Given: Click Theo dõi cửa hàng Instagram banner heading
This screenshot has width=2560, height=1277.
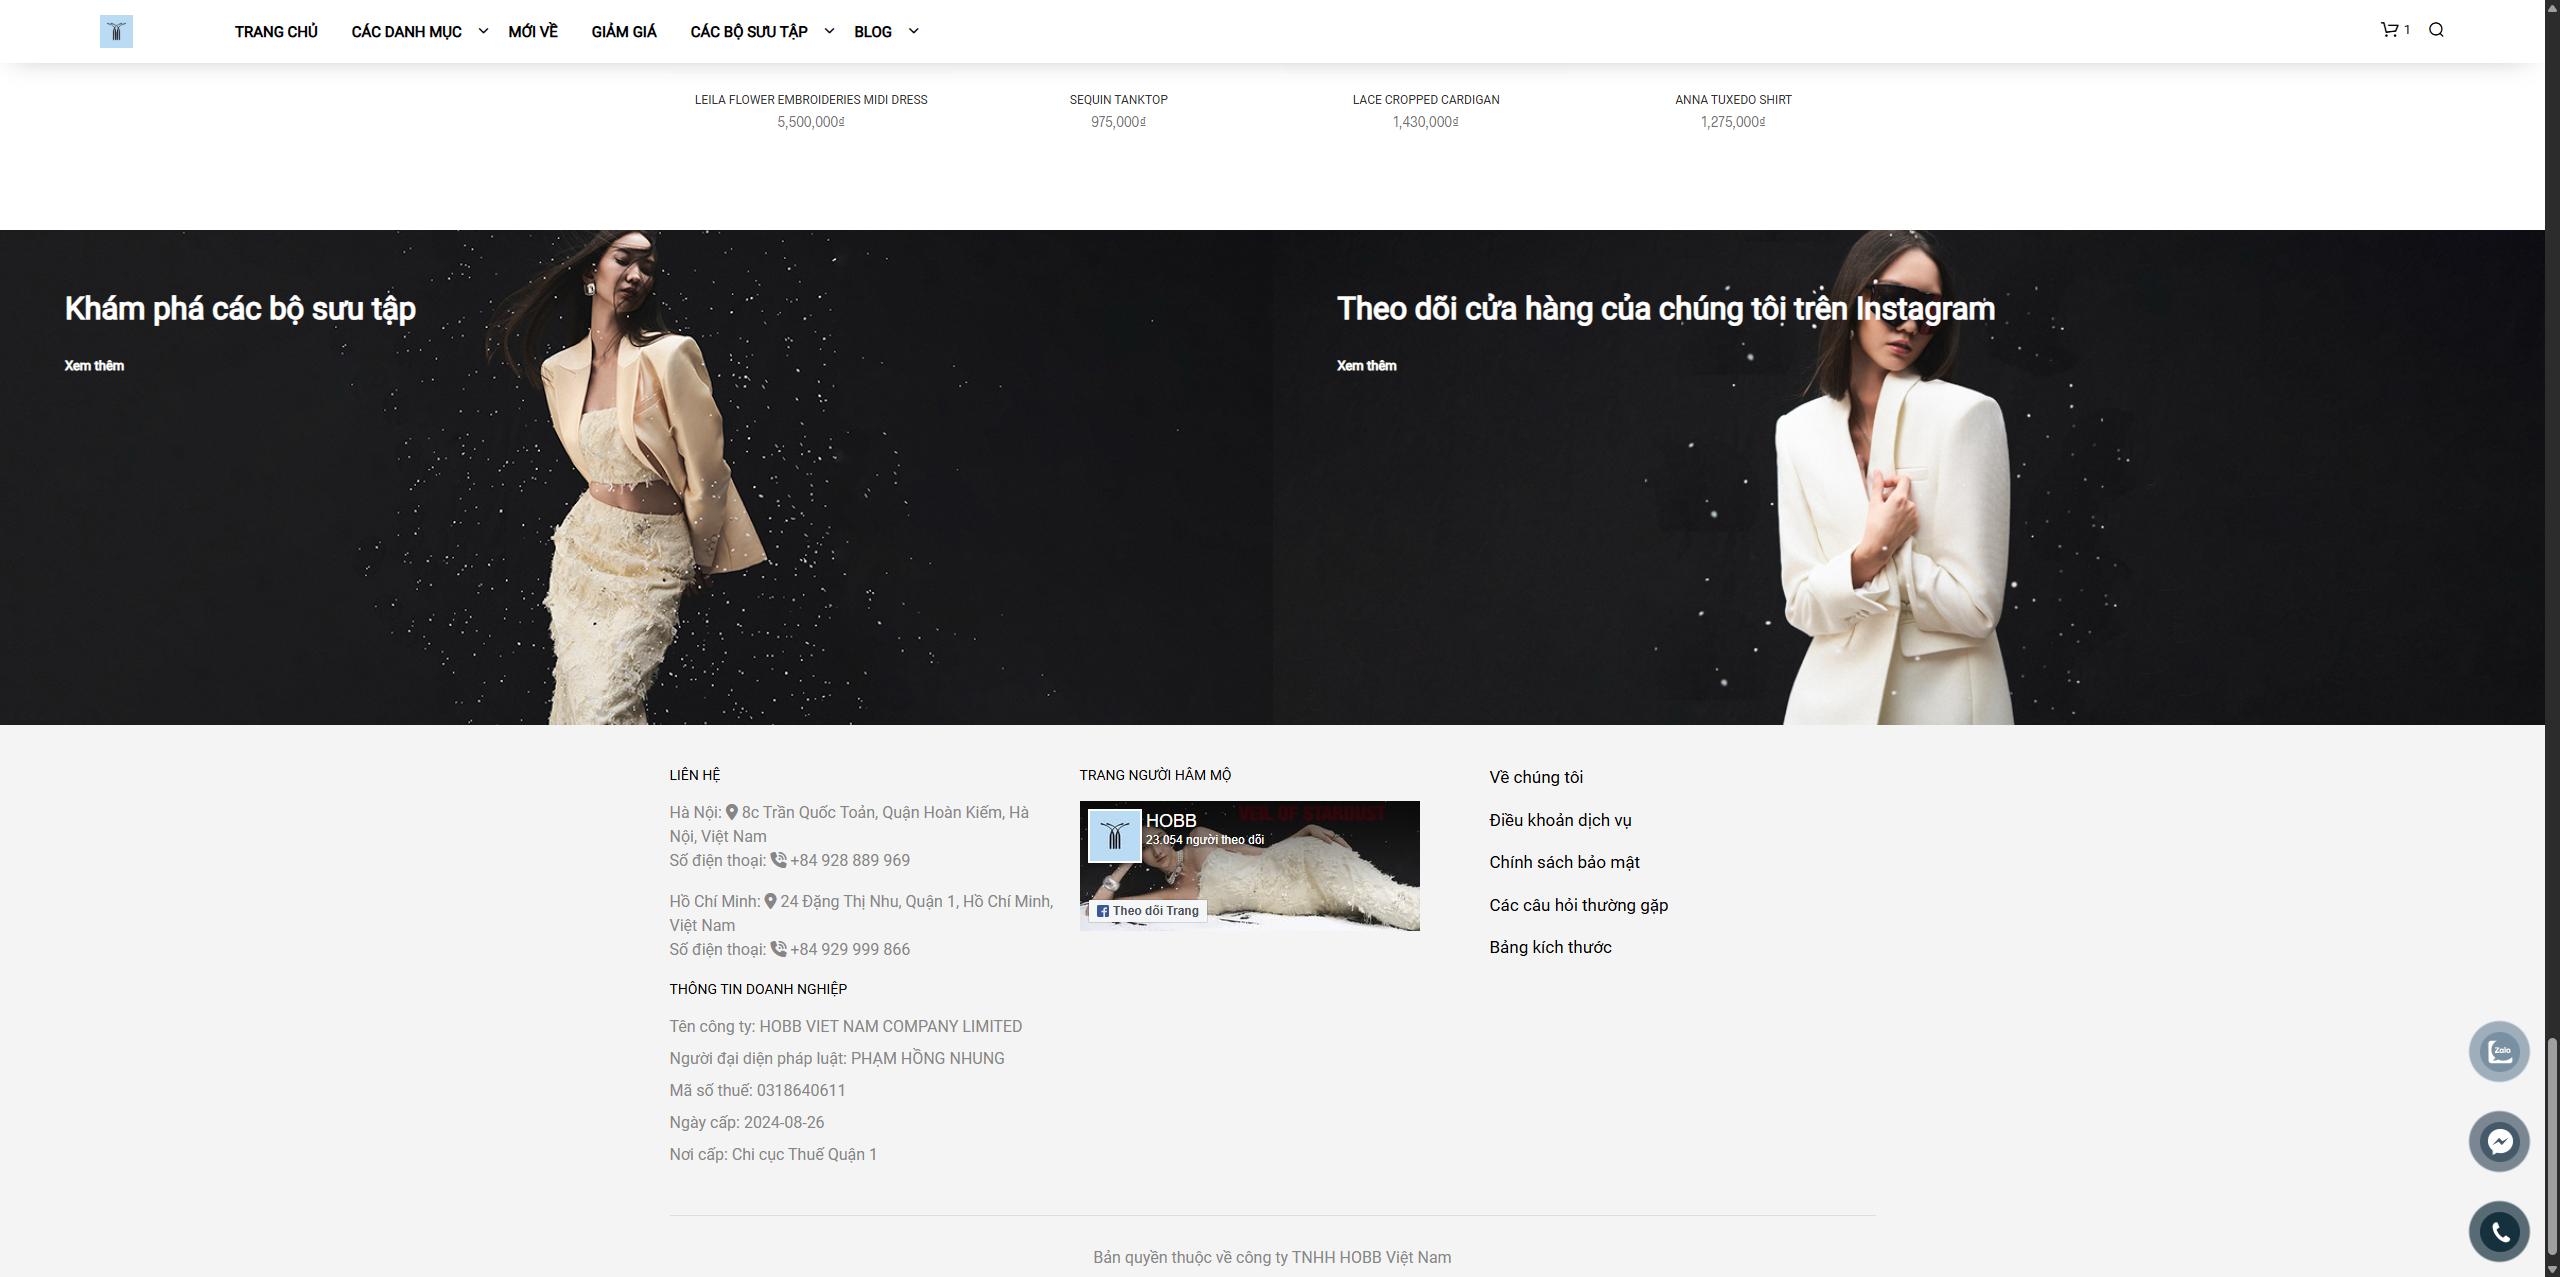Looking at the screenshot, I should (x=1665, y=309).
